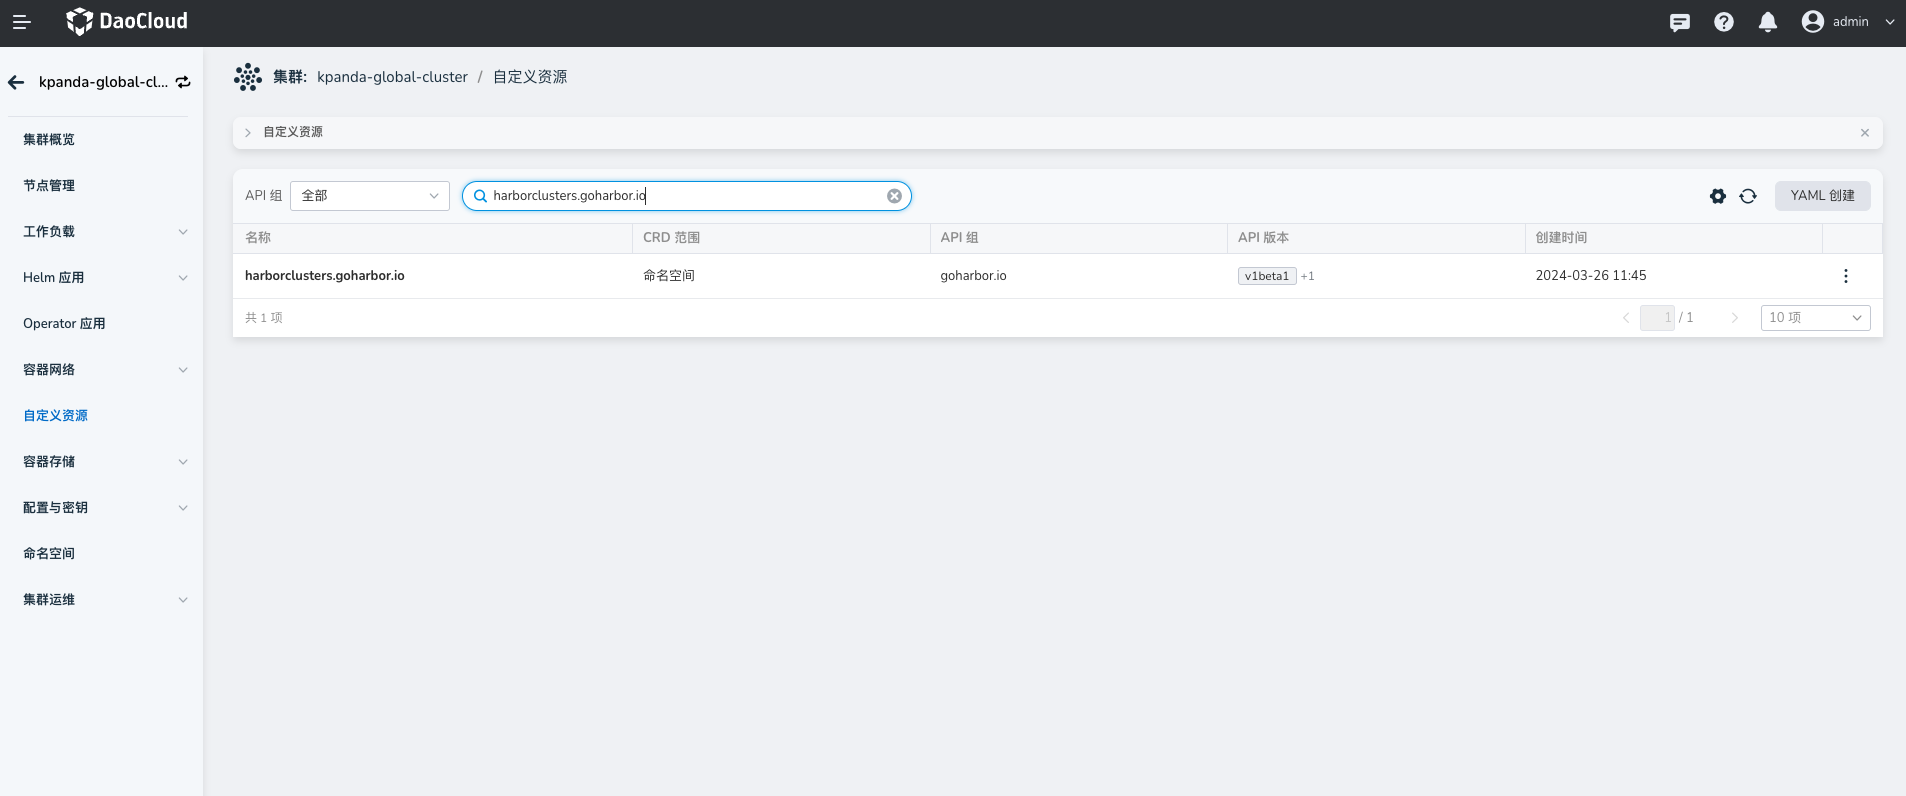Viewport: 1906px width, 796px height.
Task: Open the API 组 dropdown
Action: click(369, 196)
